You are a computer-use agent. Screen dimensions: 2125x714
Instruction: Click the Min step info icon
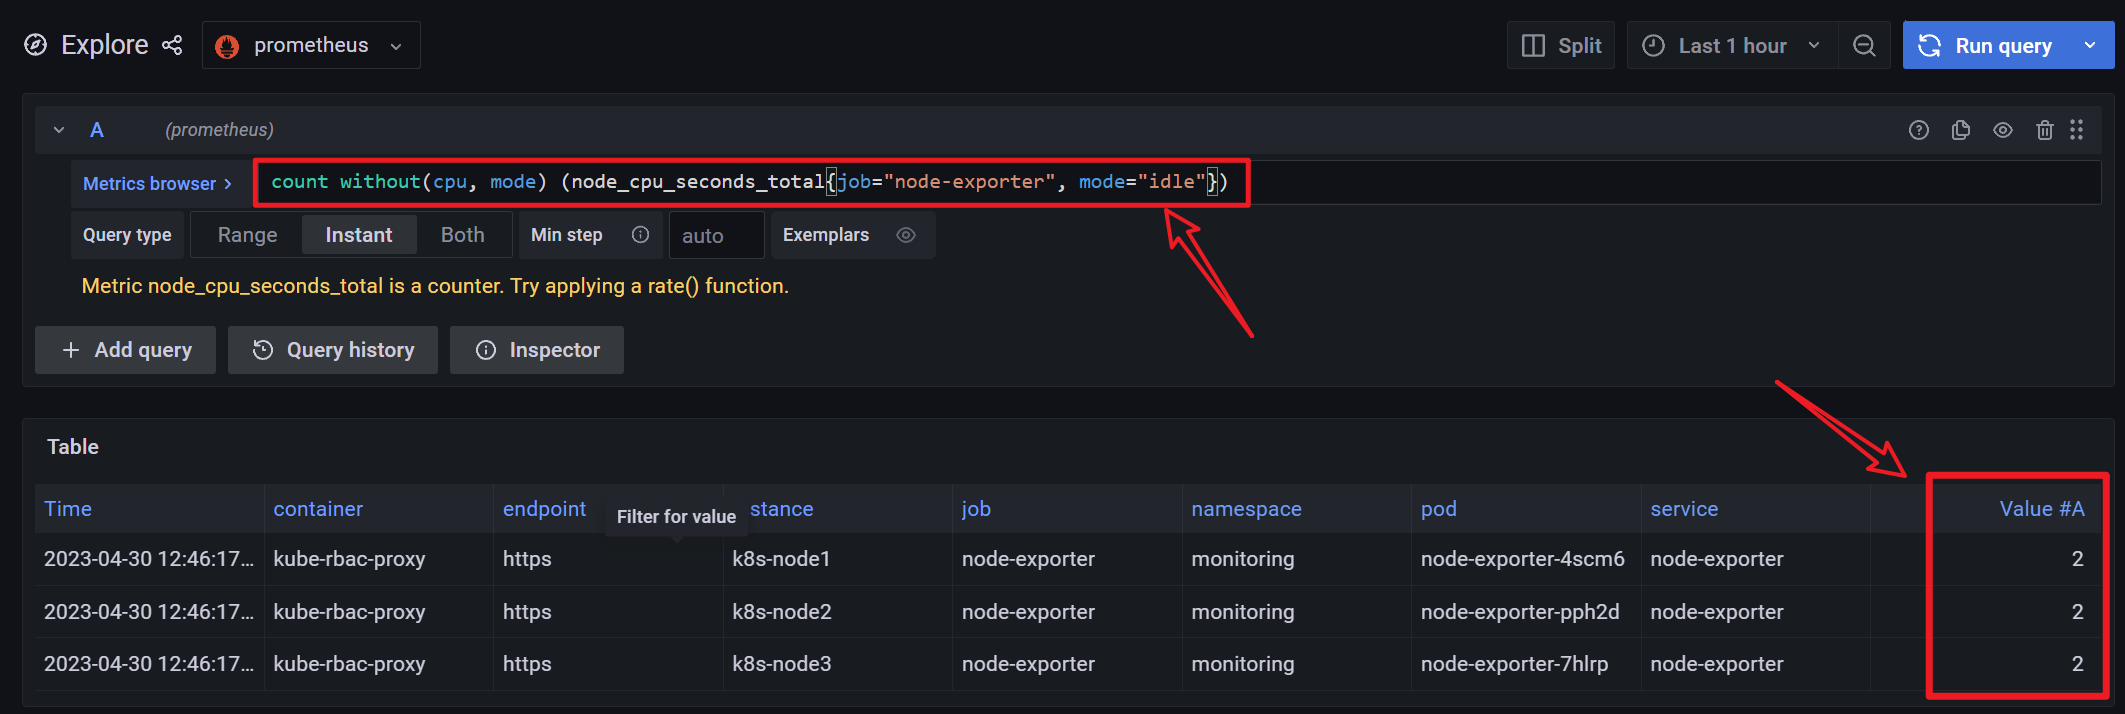(x=640, y=235)
